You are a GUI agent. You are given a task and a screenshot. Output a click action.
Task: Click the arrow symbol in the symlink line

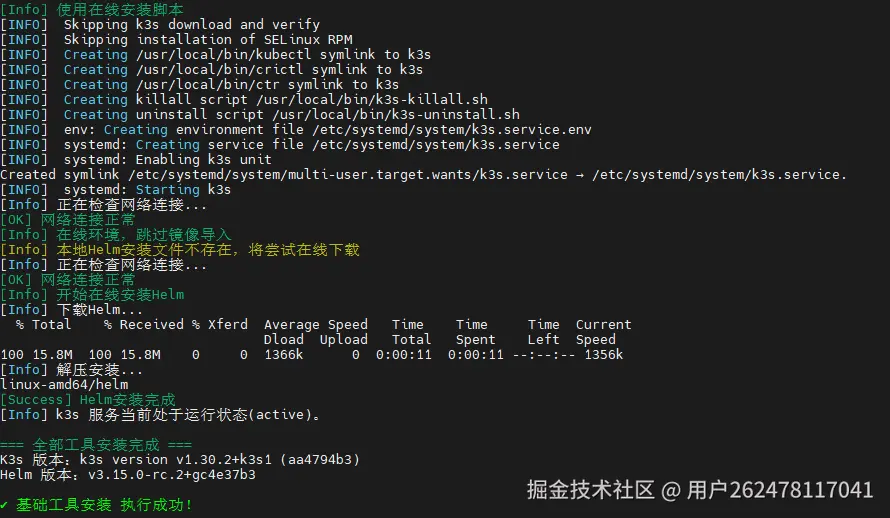tap(580, 175)
